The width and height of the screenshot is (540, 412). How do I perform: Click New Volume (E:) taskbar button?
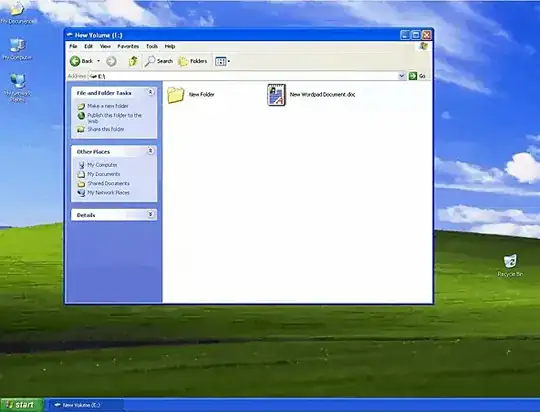pyautogui.click(x=85, y=405)
